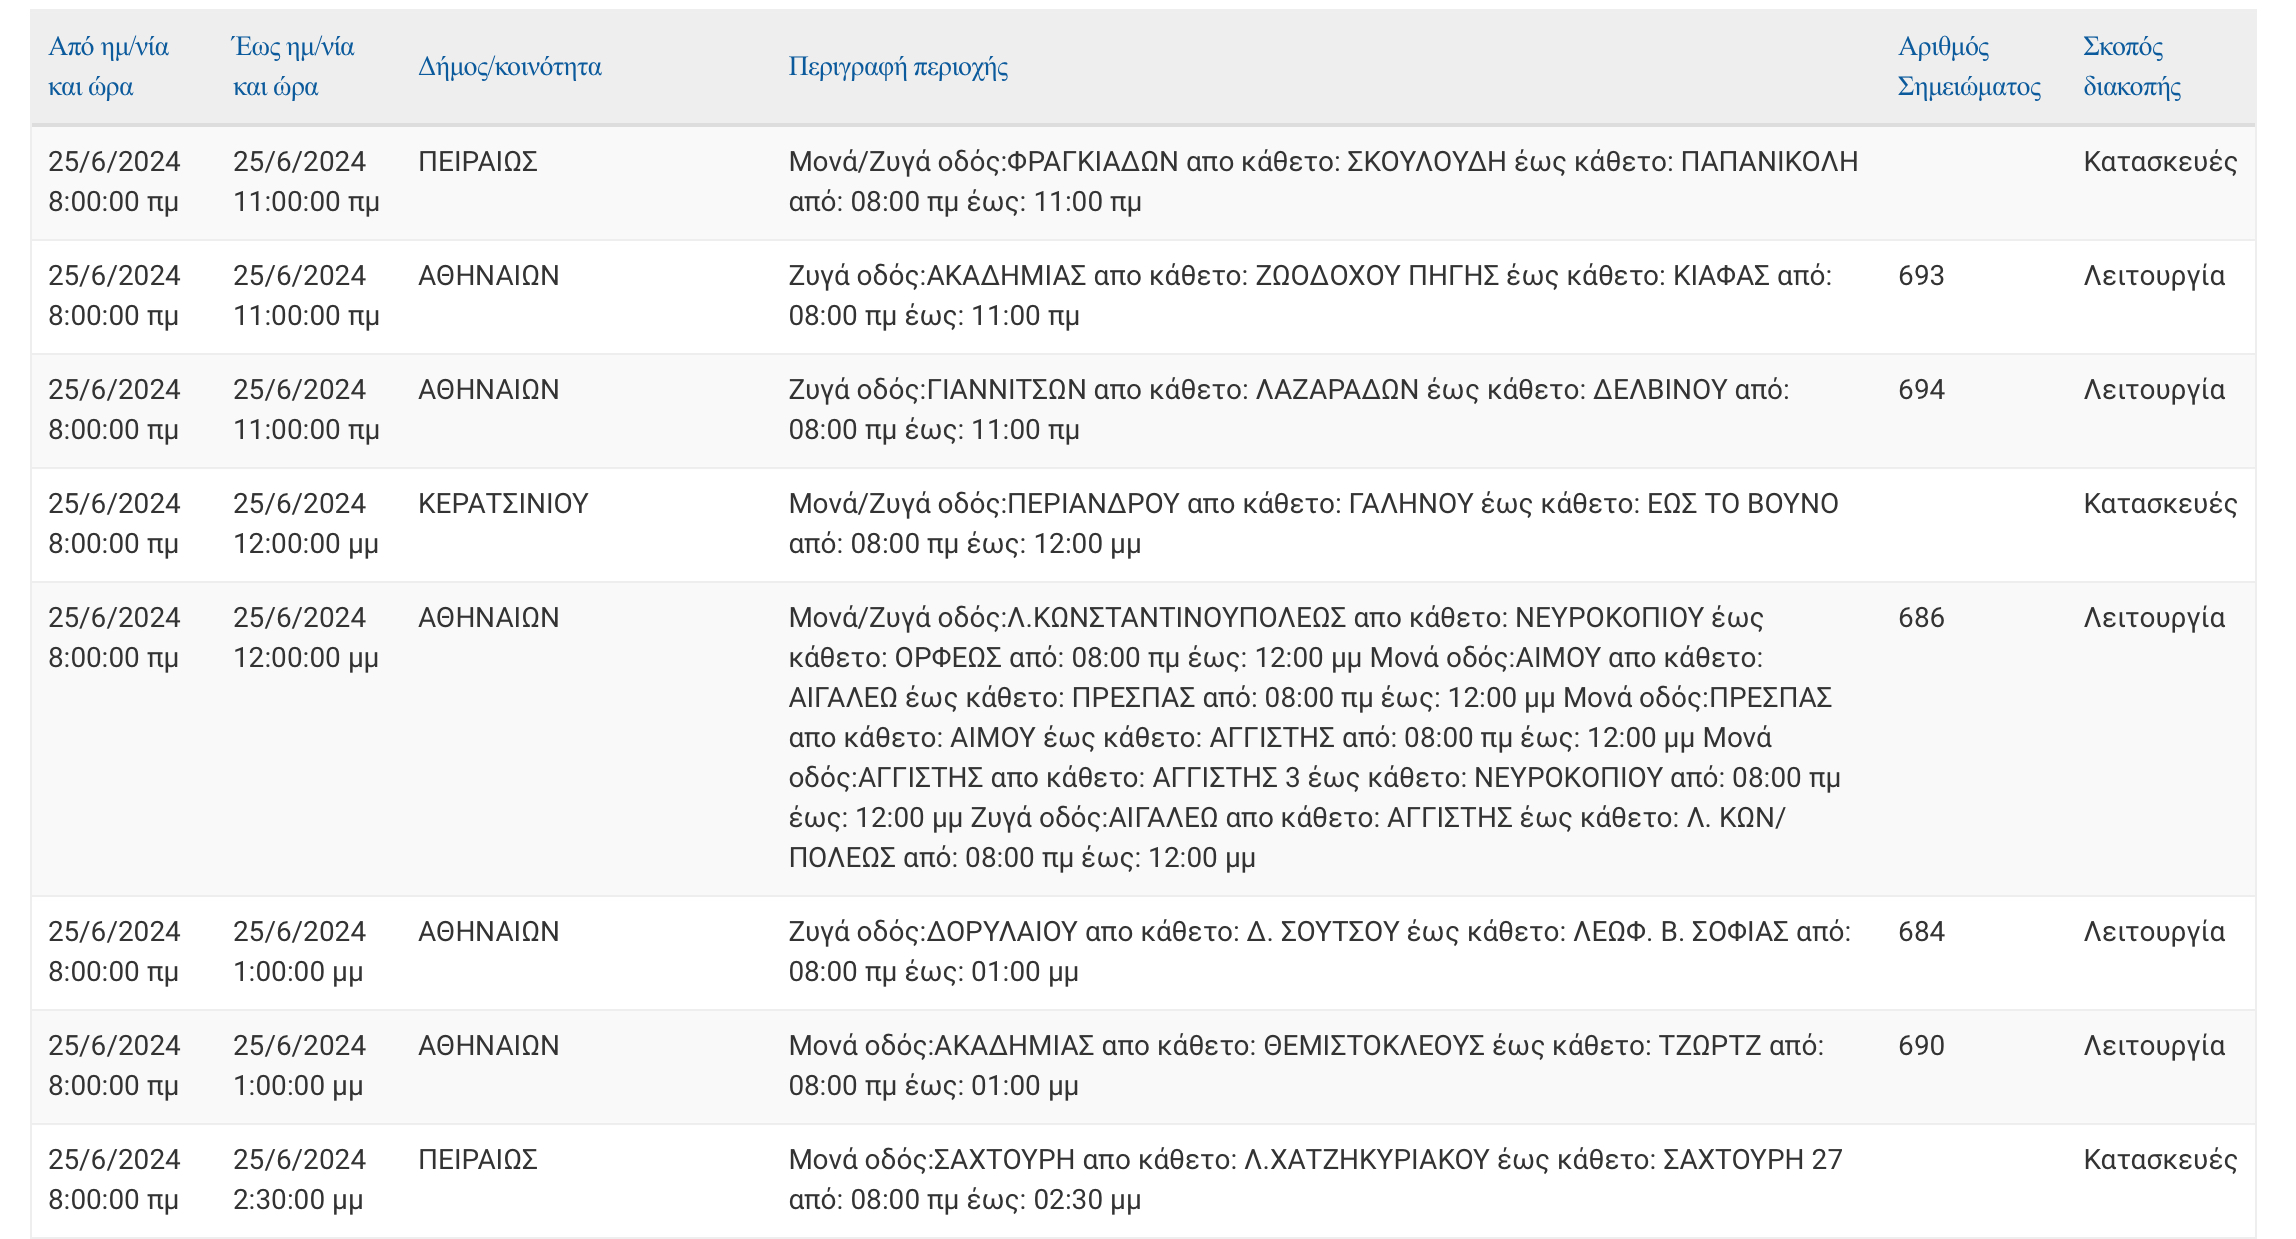Select the ΔΟΡΥΛΑΙΟΥ street description cell
Screen dimensions: 2296x1239
click(1318, 952)
